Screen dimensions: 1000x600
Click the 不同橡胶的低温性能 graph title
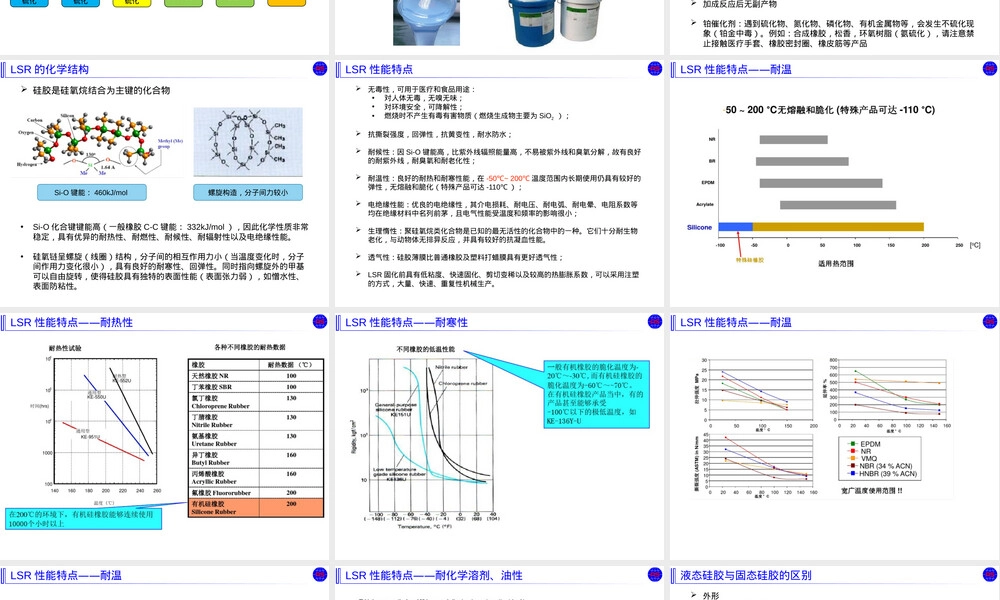click(x=425, y=349)
